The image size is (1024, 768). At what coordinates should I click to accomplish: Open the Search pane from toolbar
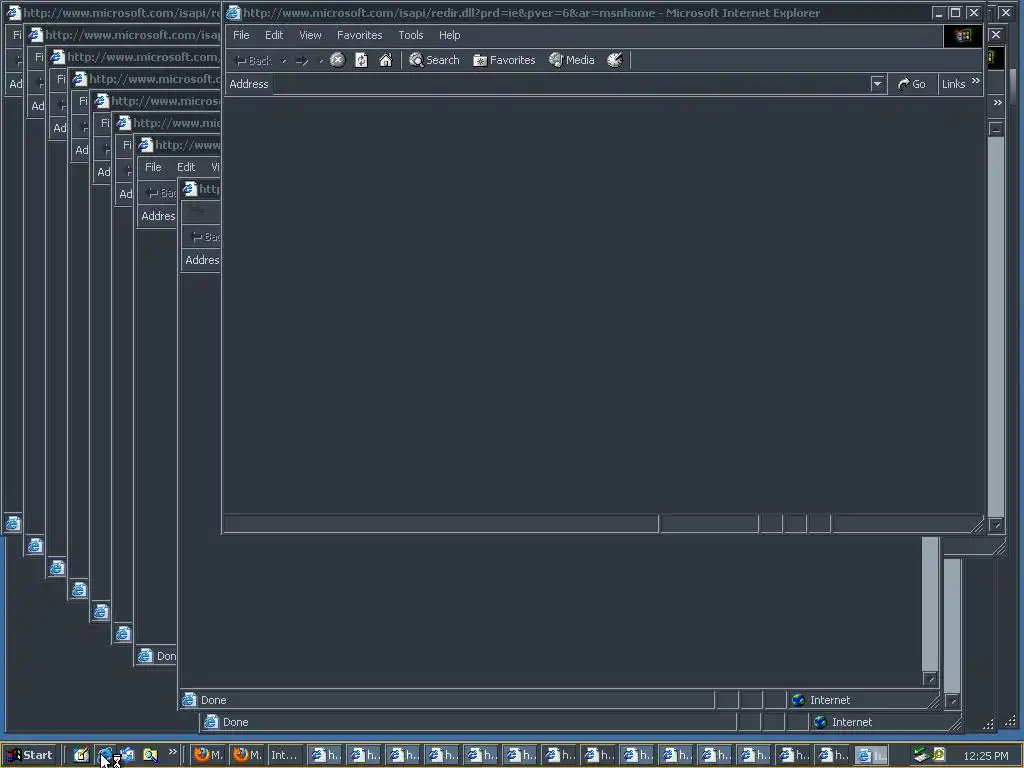pos(434,60)
